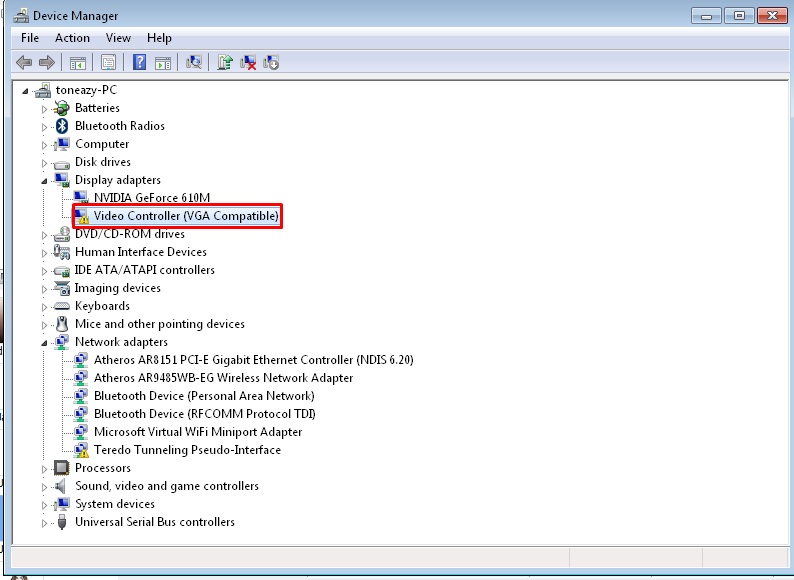Open the File menu
The width and height of the screenshot is (794, 580).
click(30, 38)
